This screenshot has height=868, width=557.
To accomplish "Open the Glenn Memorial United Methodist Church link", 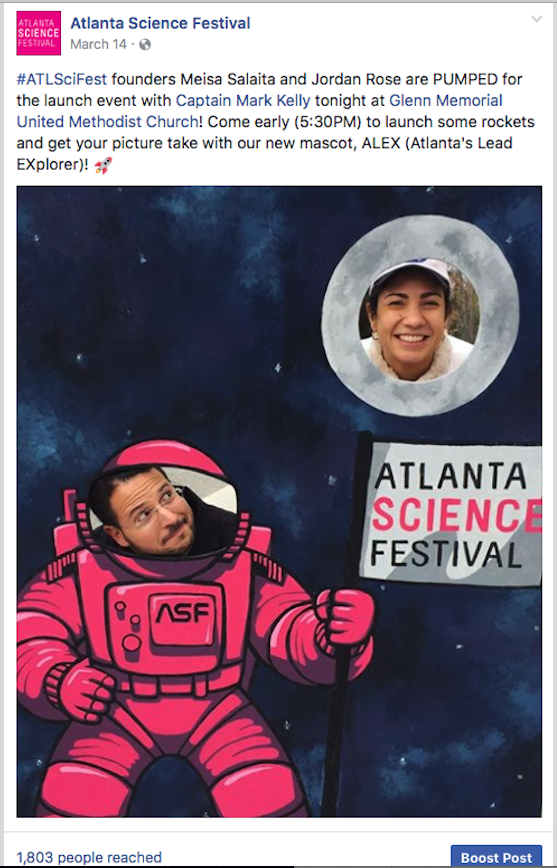I will 260,111.
